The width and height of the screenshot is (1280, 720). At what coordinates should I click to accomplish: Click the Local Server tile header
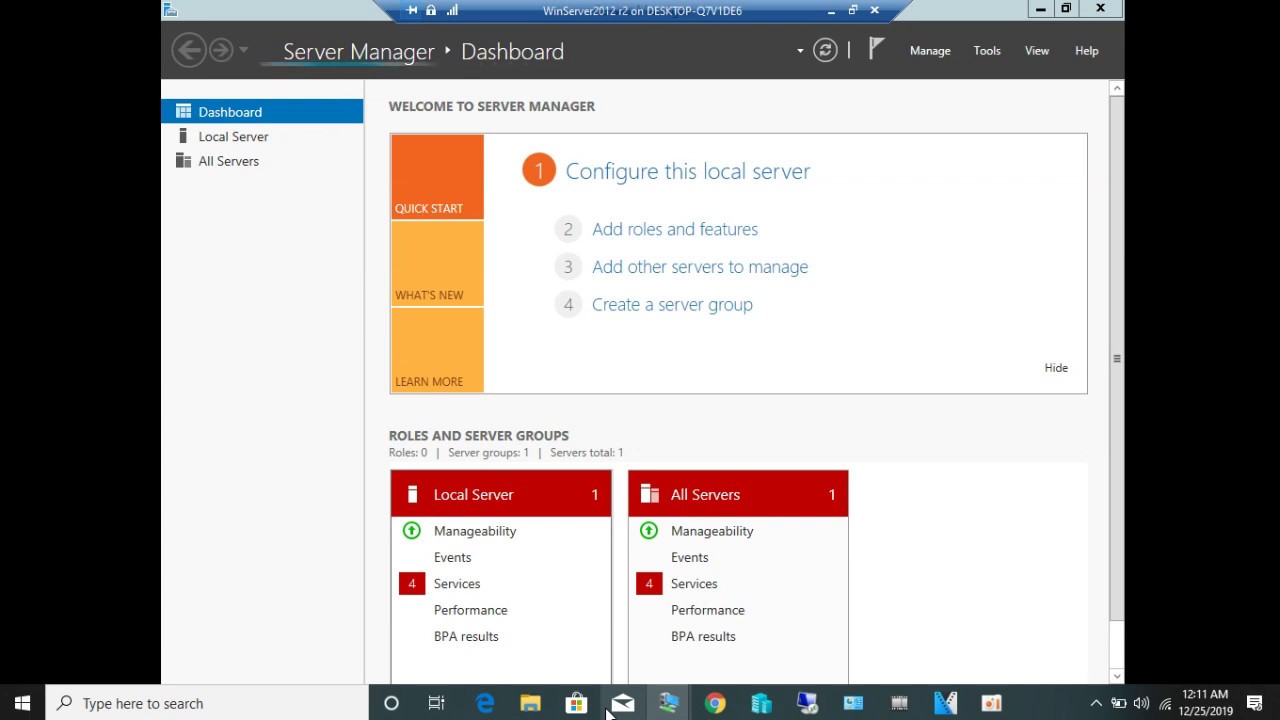pyautogui.click(x=501, y=494)
